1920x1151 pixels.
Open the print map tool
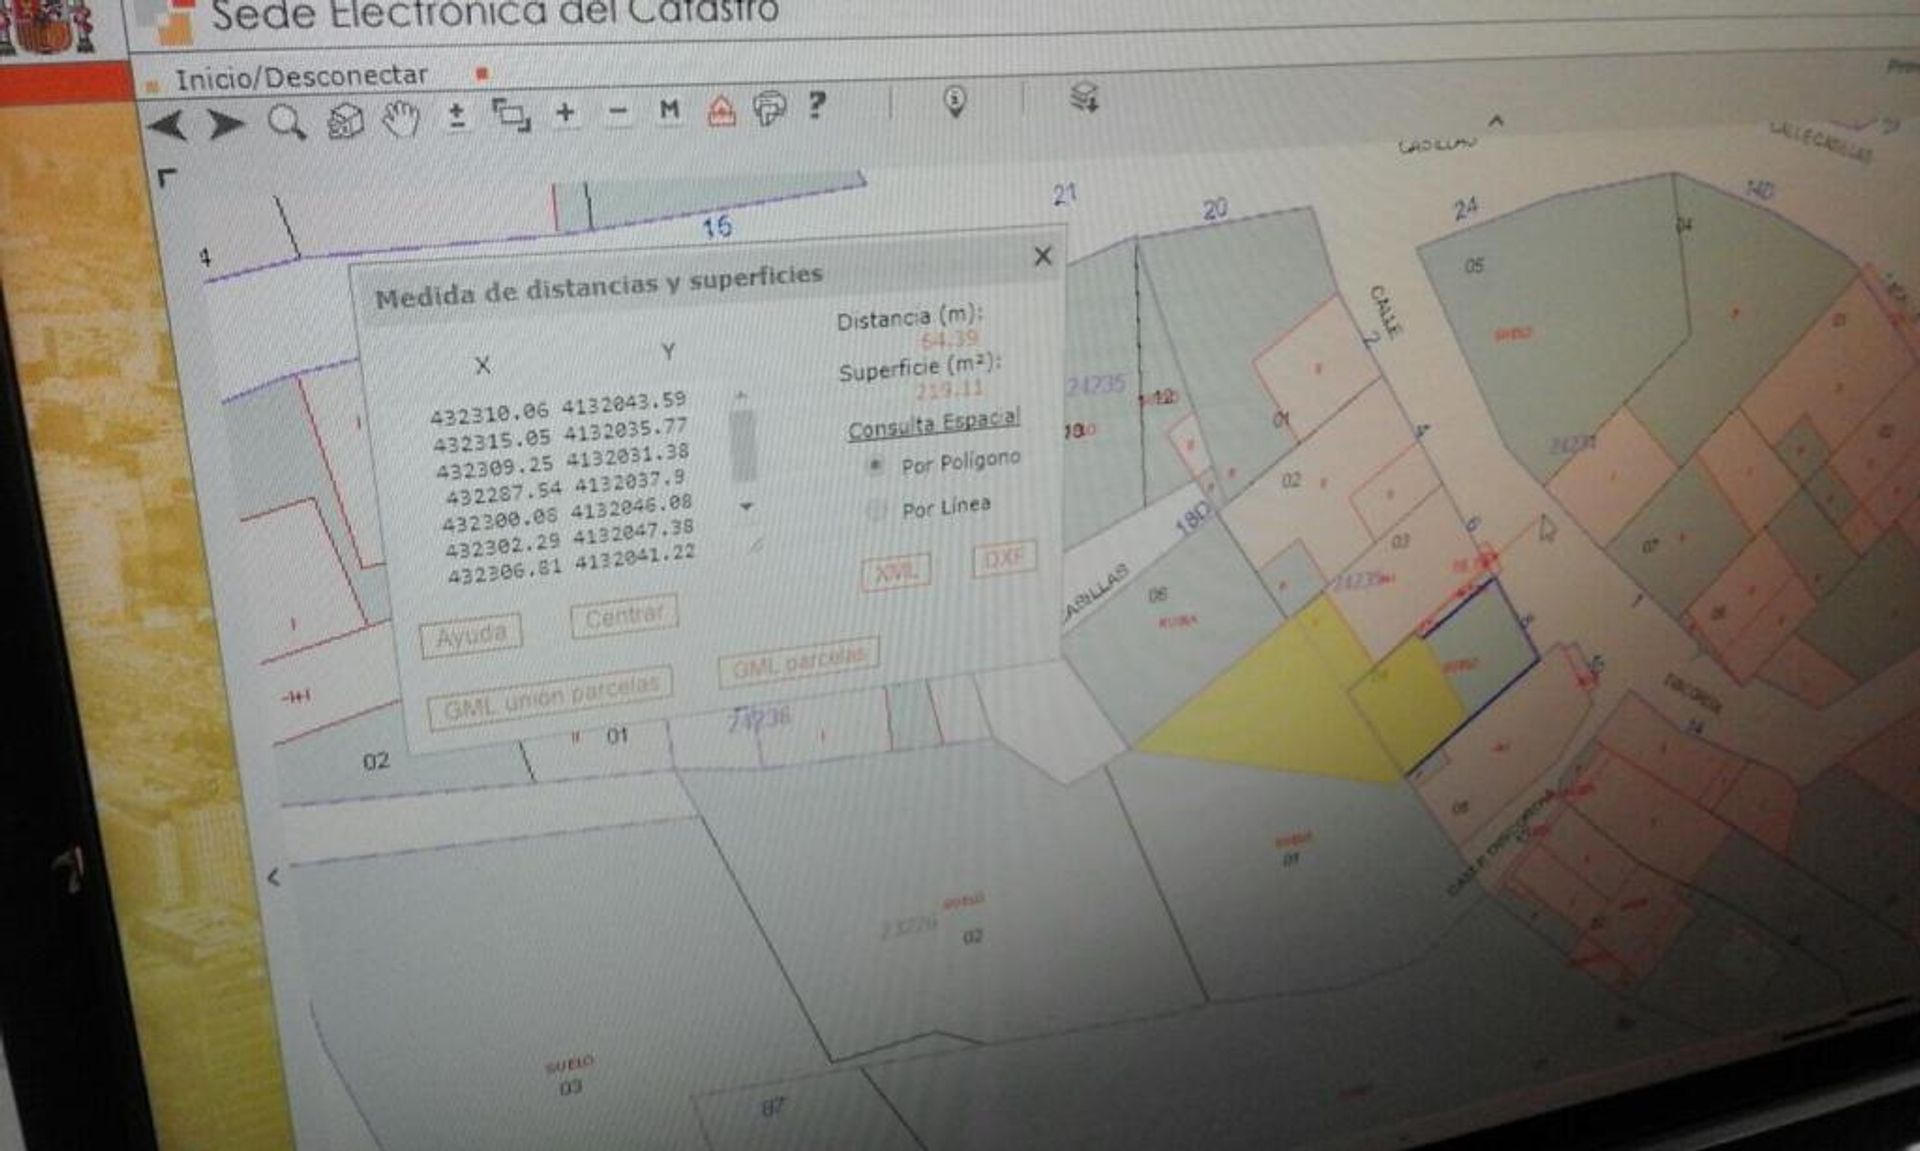point(769,107)
